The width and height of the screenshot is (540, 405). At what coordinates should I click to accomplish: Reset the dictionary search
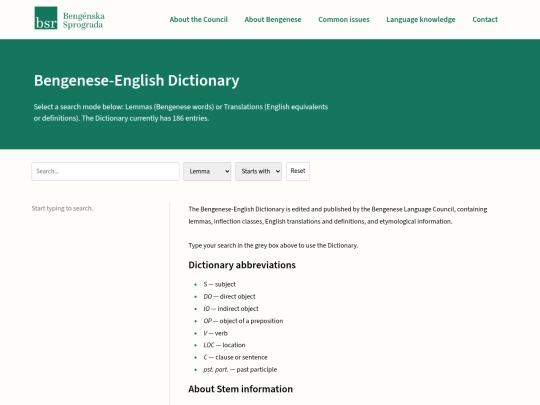point(298,171)
